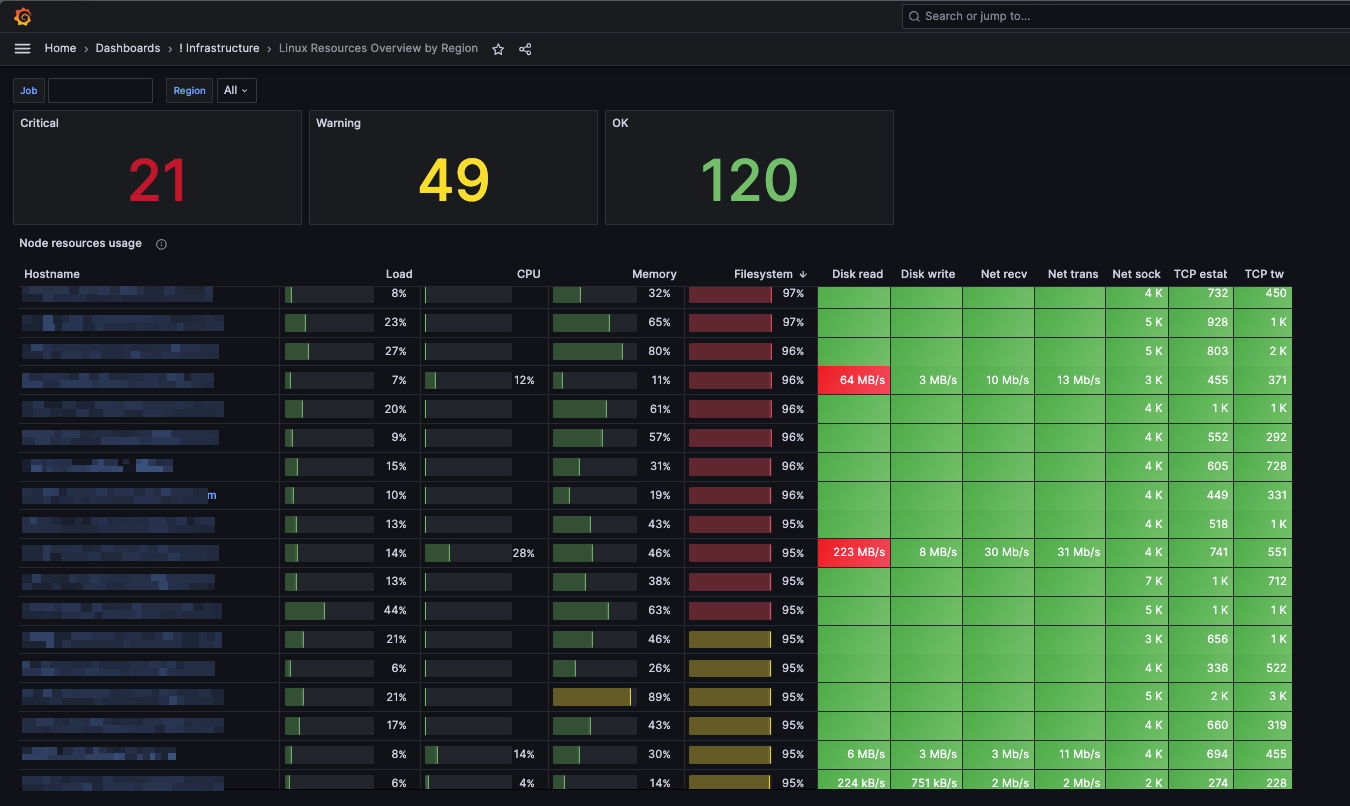Click the red 223 MB/s disk read cell

(x=854, y=553)
